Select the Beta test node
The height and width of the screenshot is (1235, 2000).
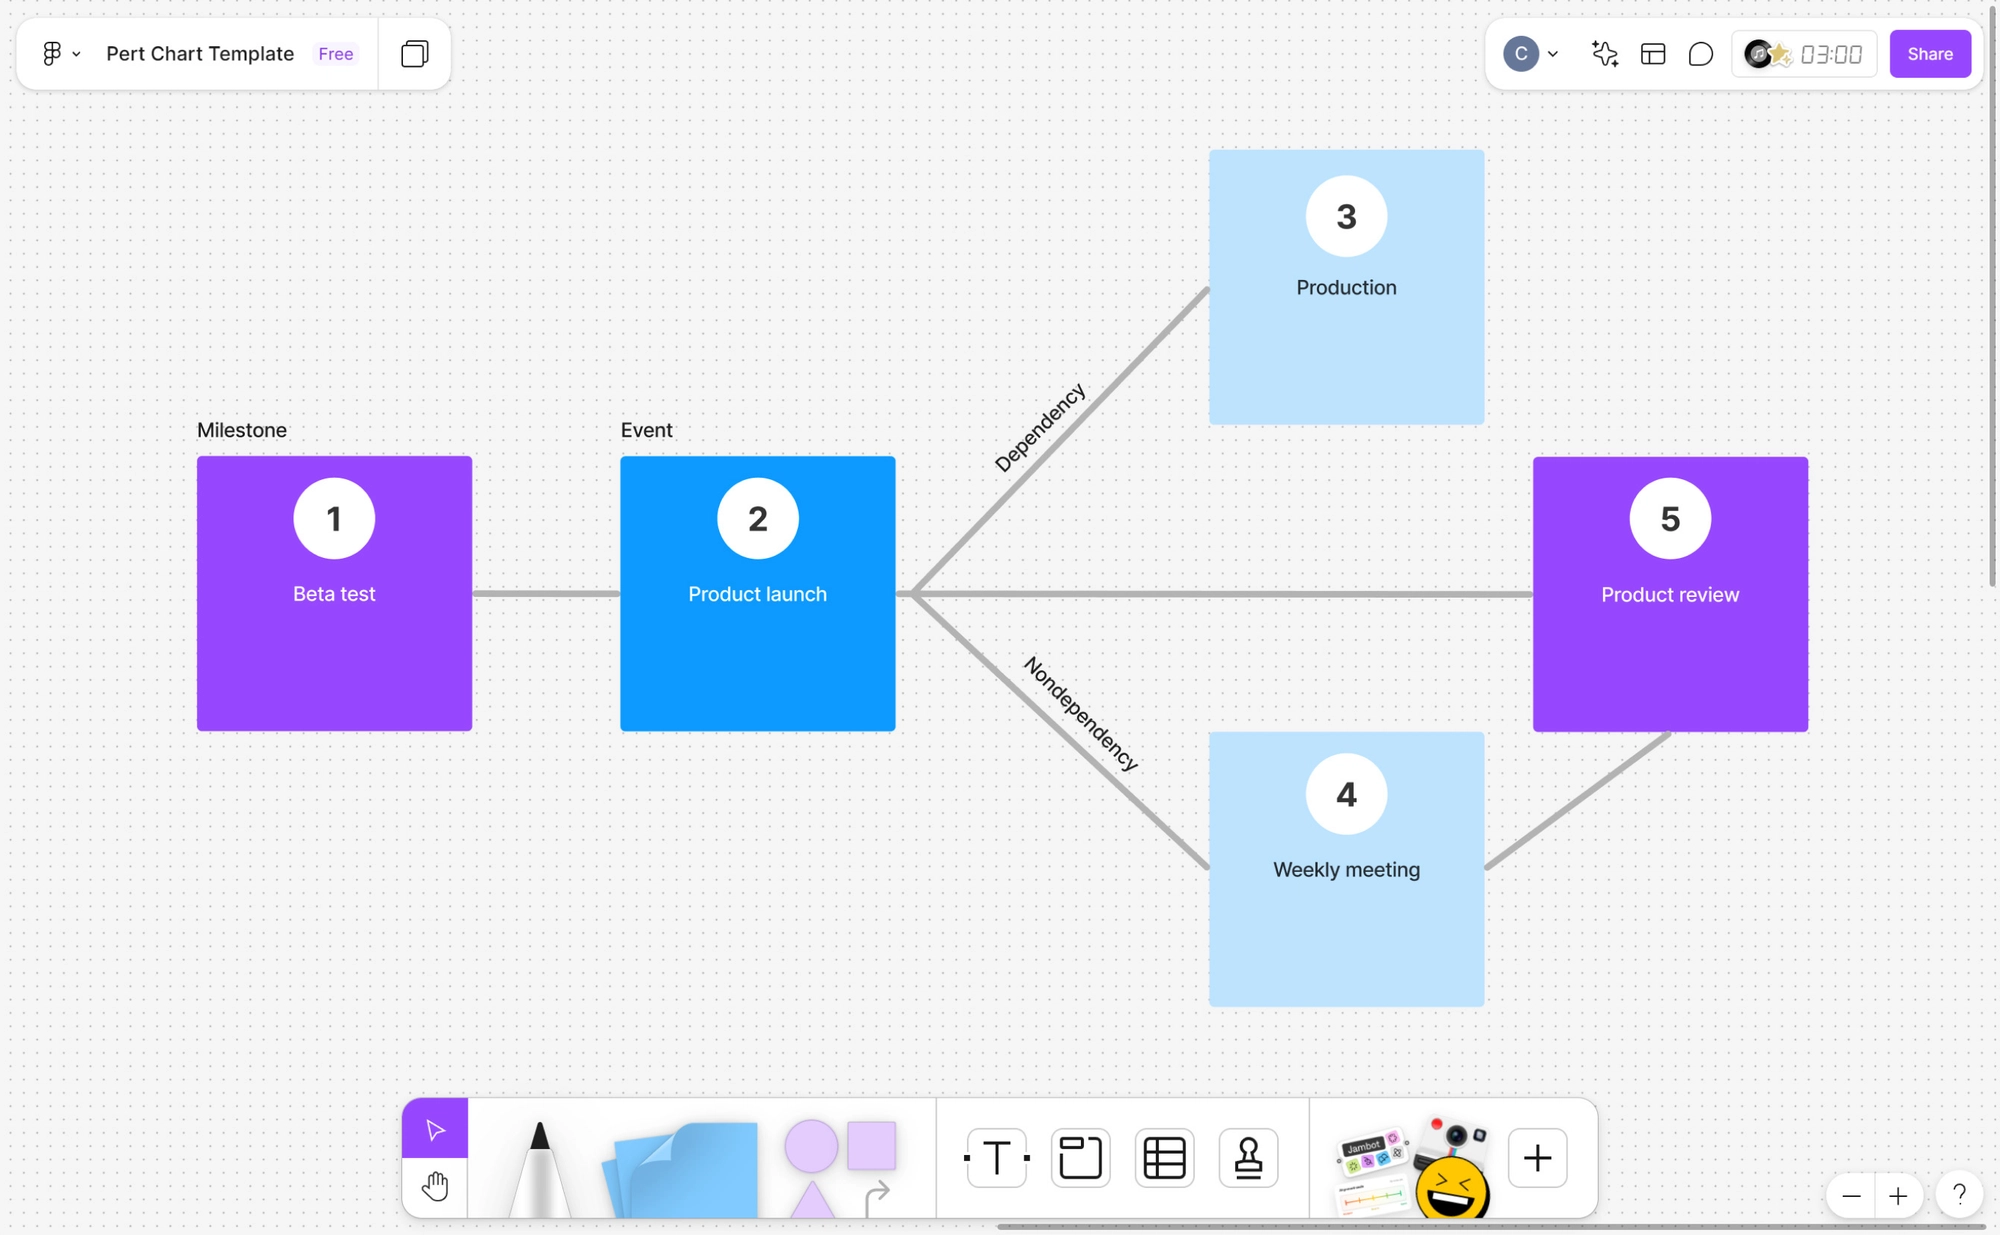334,593
